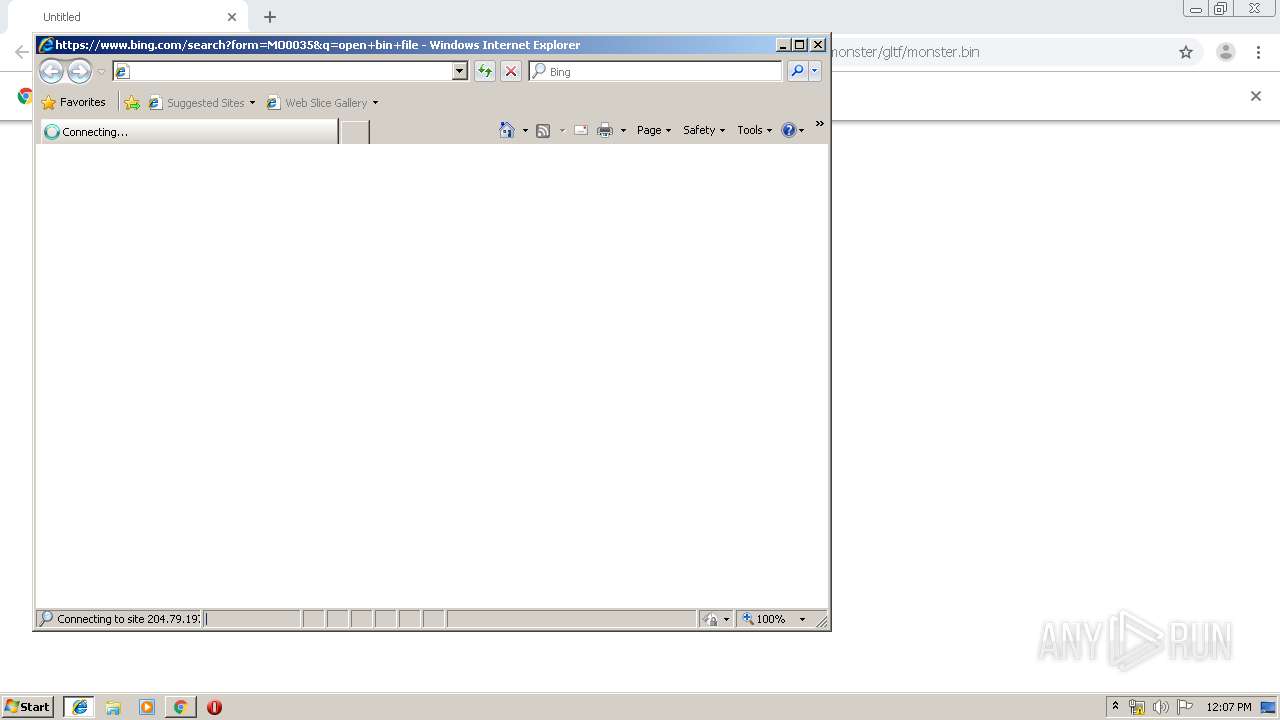
Task: Click the taskbar clock 12:07 PM
Action: click(x=1229, y=707)
